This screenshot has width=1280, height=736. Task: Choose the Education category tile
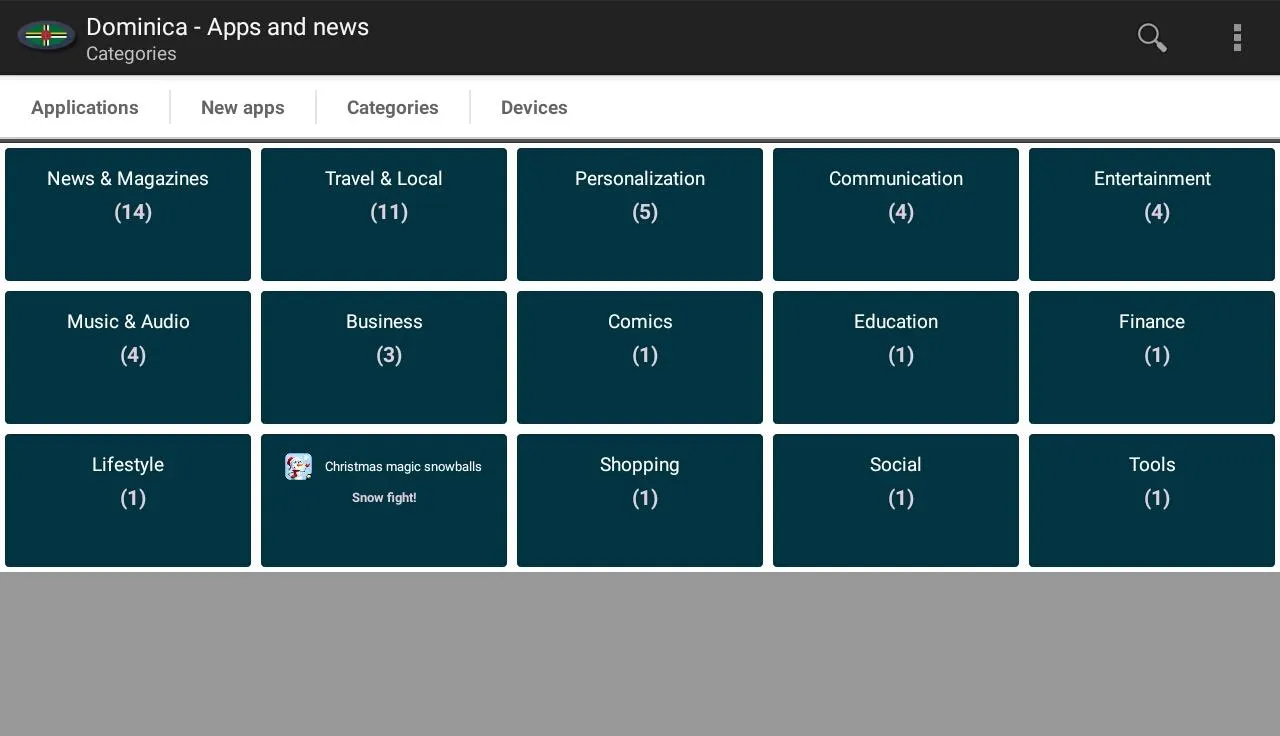tap(896, 357)
